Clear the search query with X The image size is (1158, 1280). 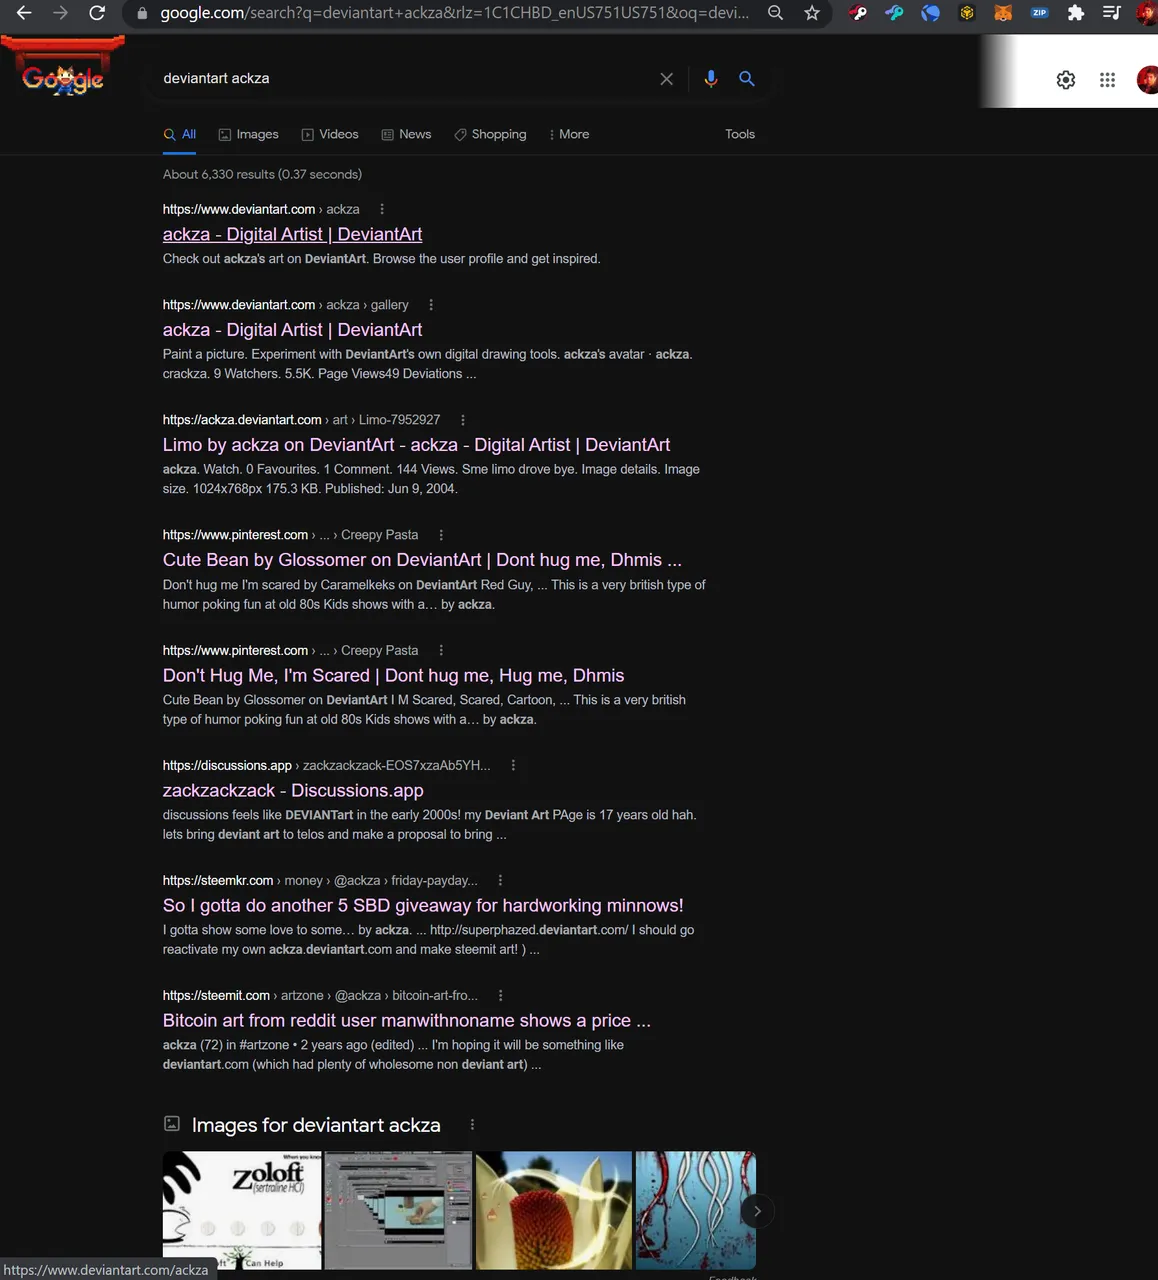point(666,79)
